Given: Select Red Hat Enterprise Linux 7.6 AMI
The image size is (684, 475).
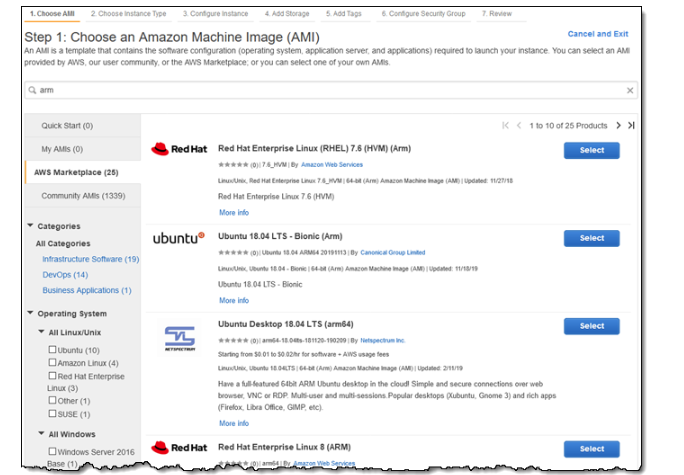Looking at the screenshot, I should pos(592,150).
